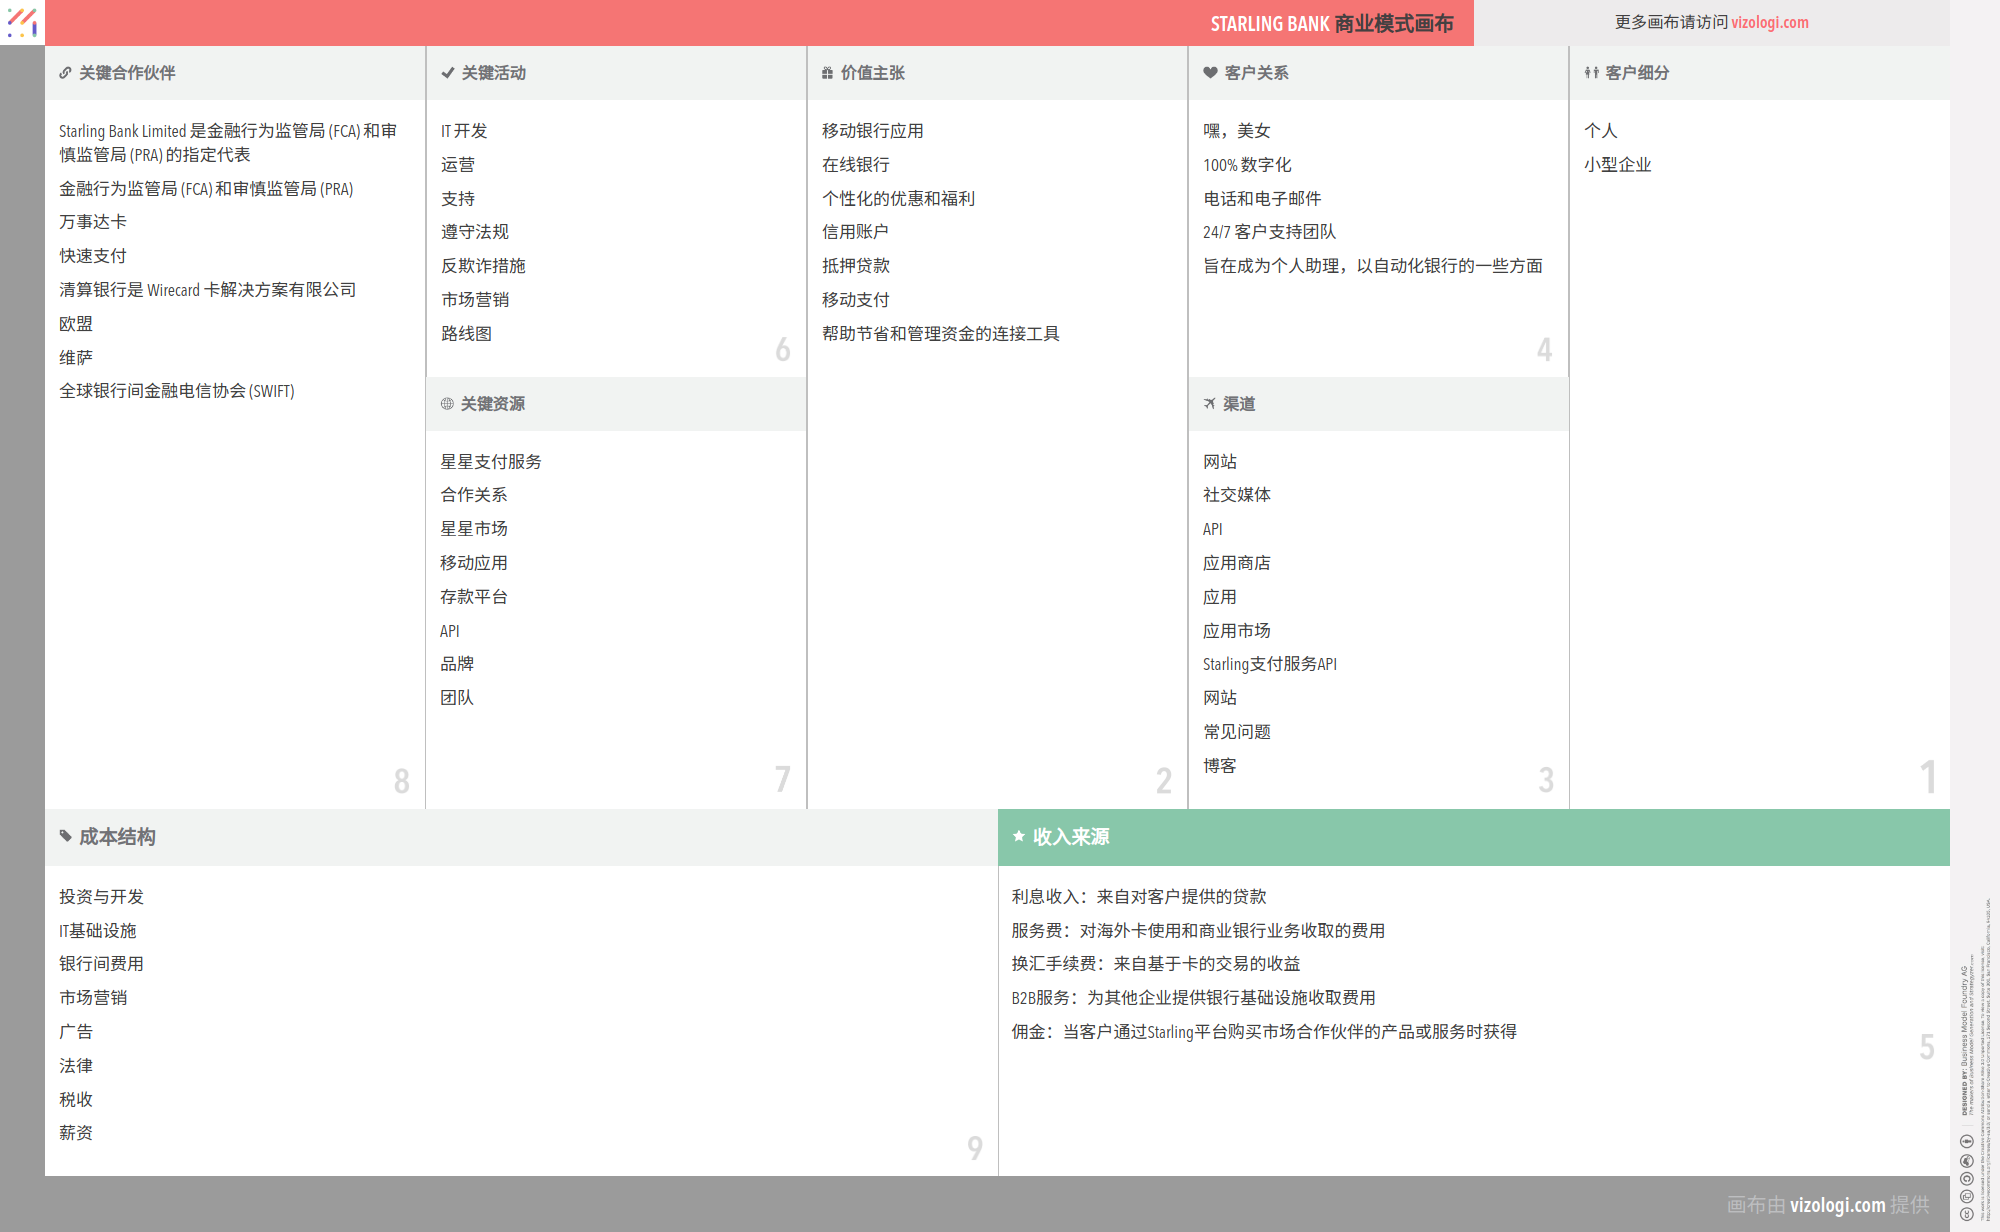Click the 反欺诈措施 key activity entry
2000x1232 pixels.
[x=483, y=266]
